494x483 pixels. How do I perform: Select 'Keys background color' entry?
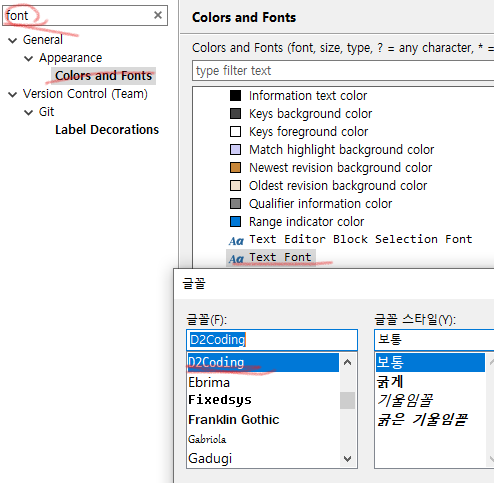coord(310,114)
